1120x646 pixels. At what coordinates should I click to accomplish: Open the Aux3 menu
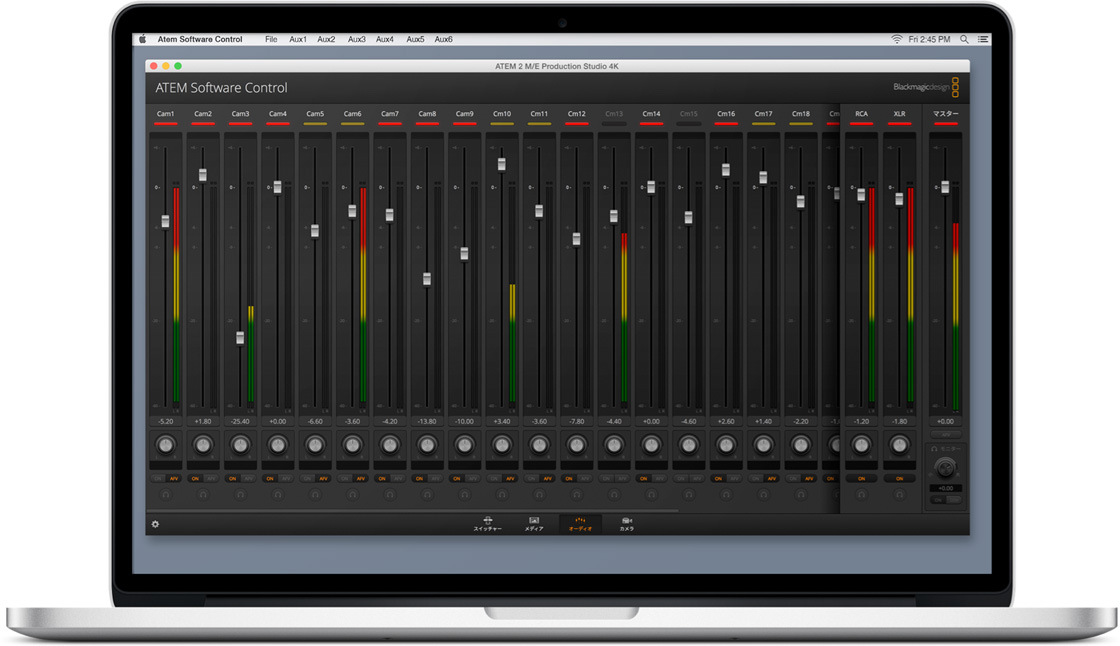coord(356,39)
